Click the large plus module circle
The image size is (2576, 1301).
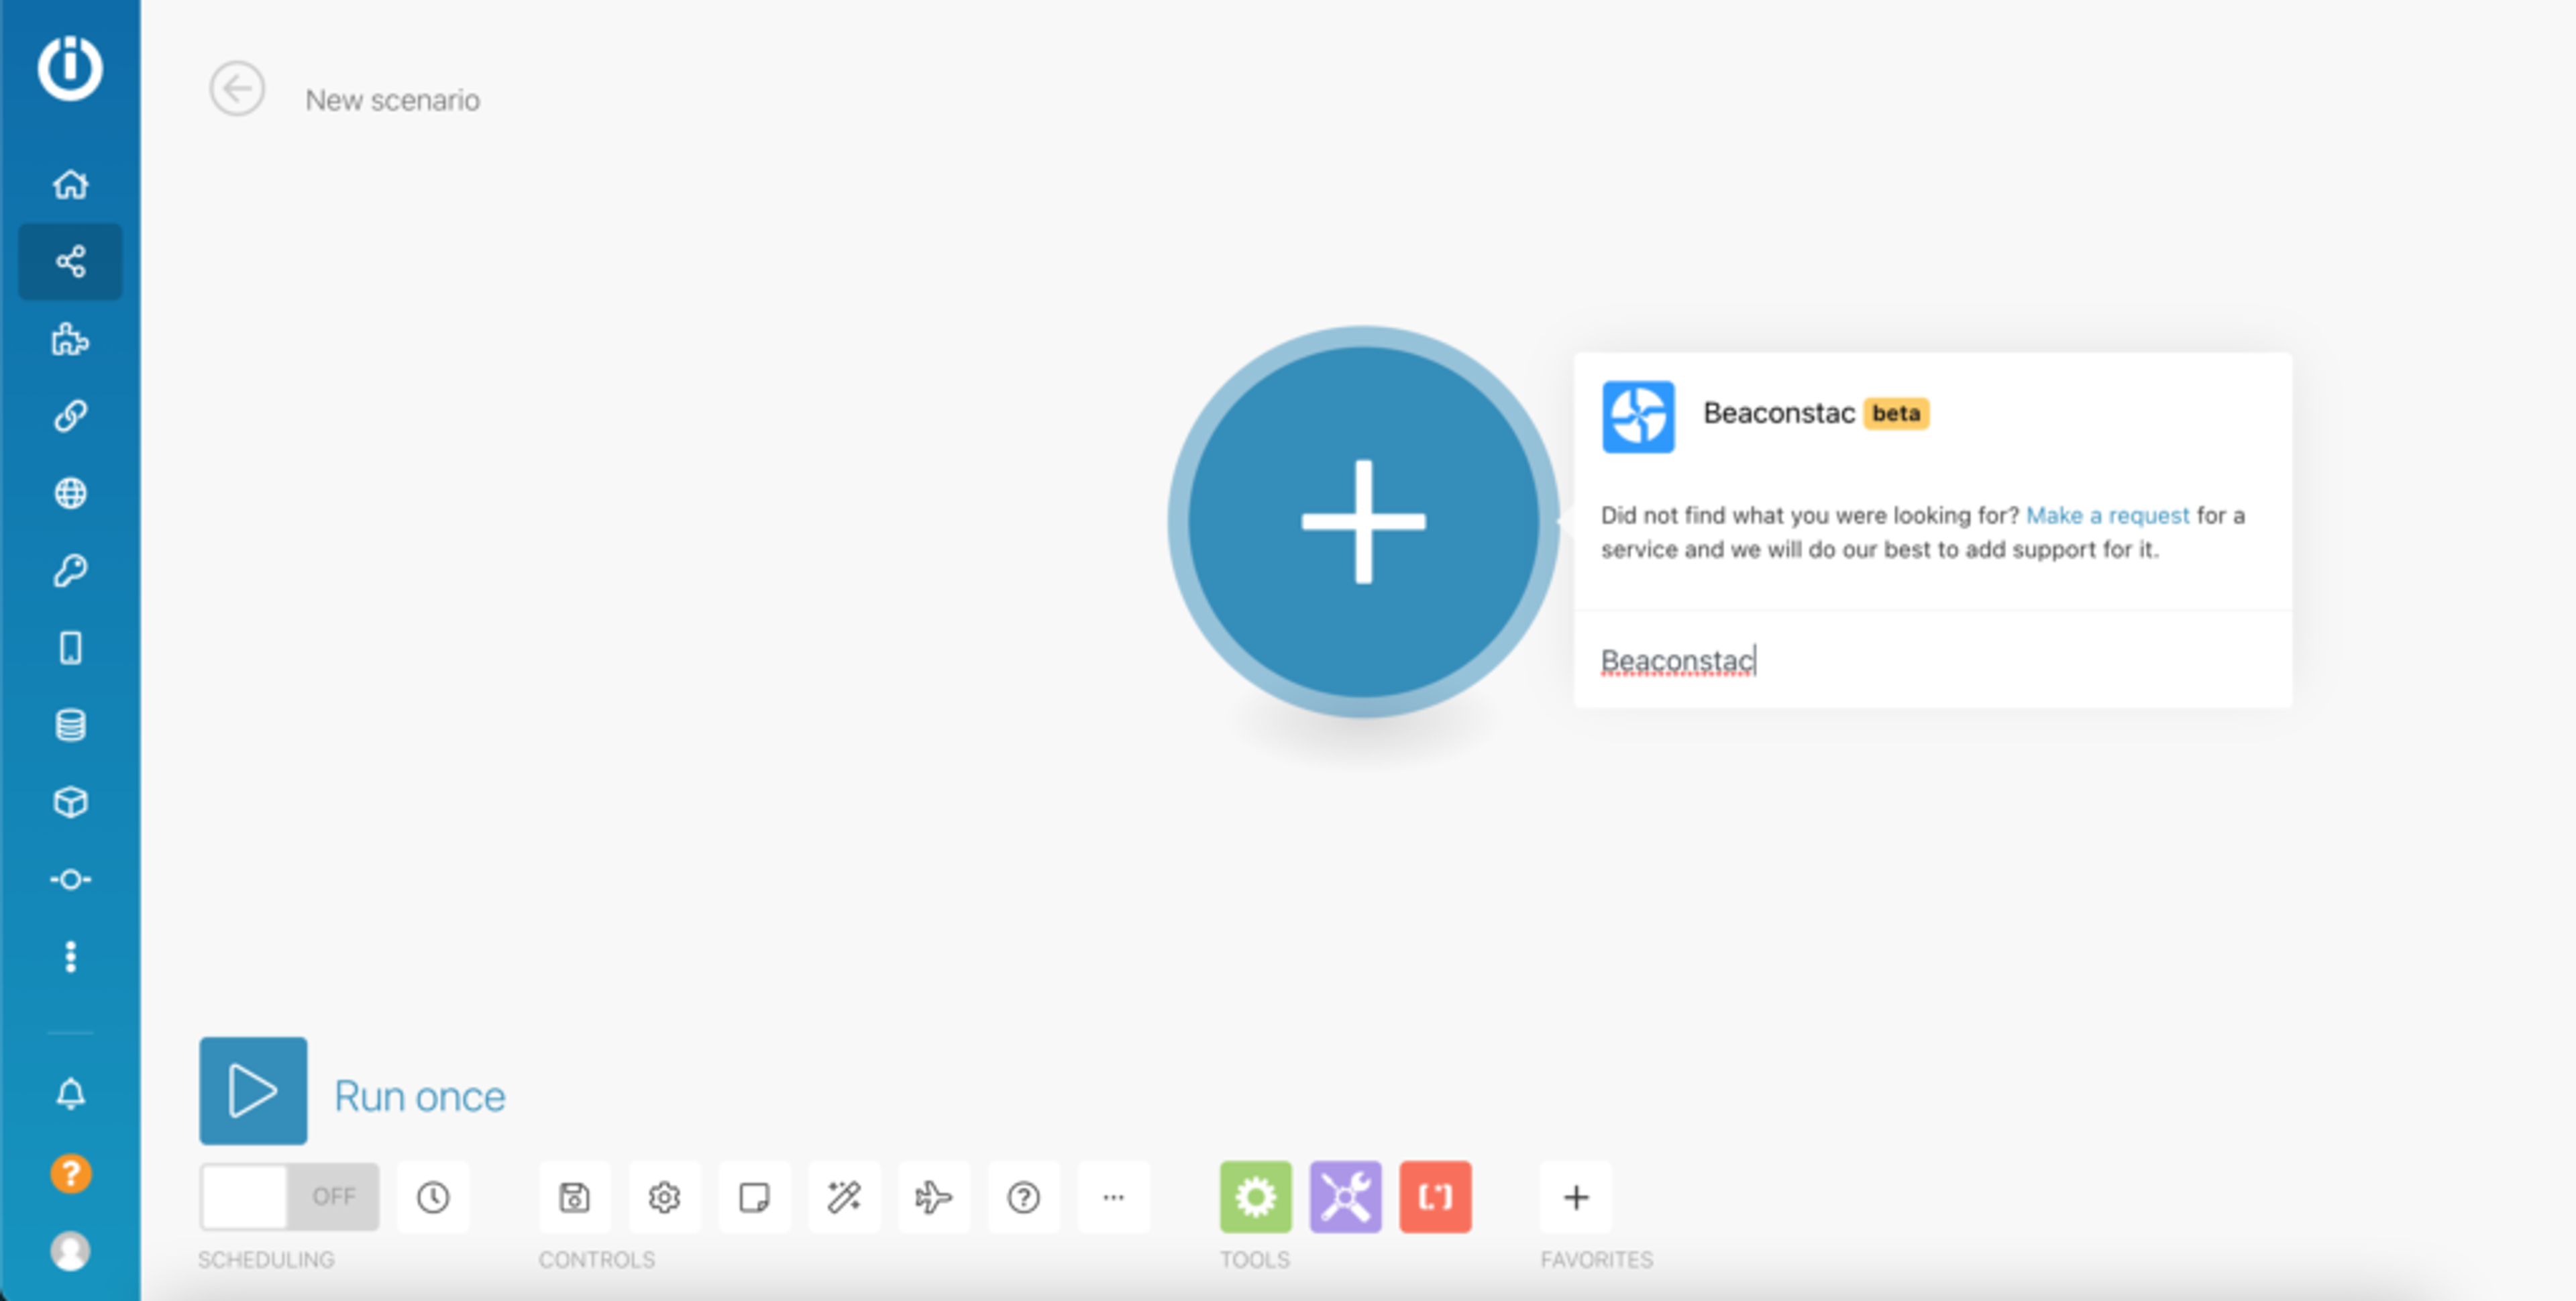(x=1364, y=522)
